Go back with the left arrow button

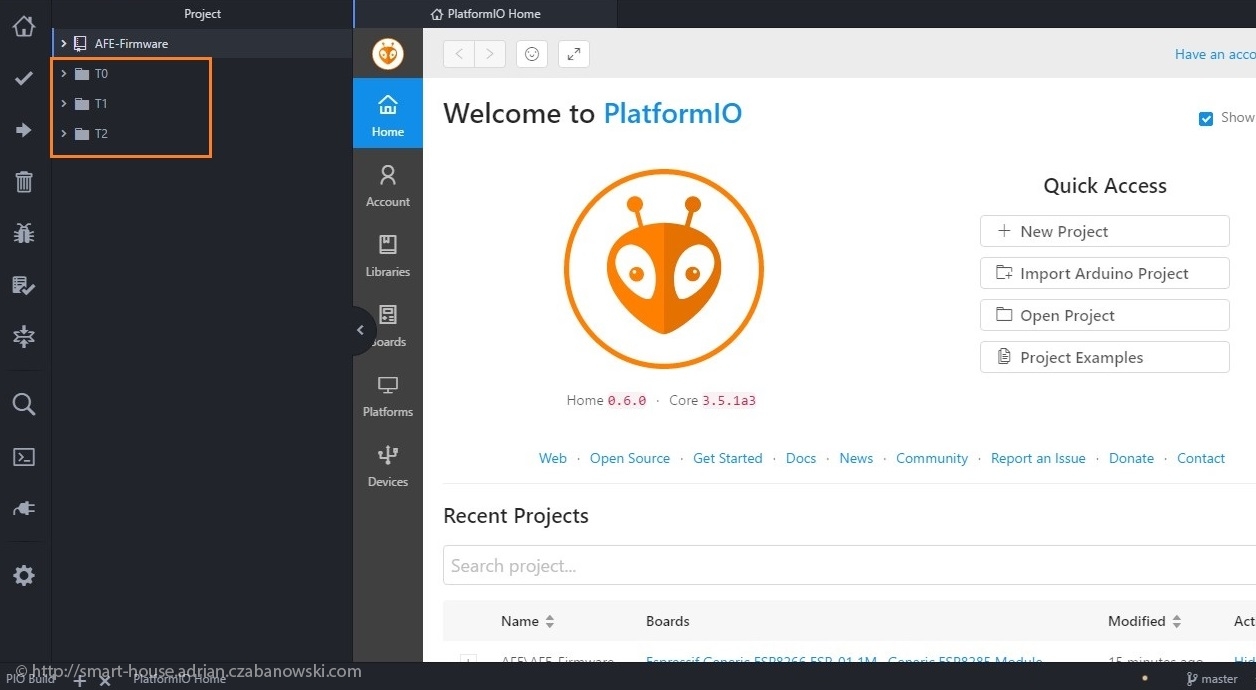[x=459, y=54]
